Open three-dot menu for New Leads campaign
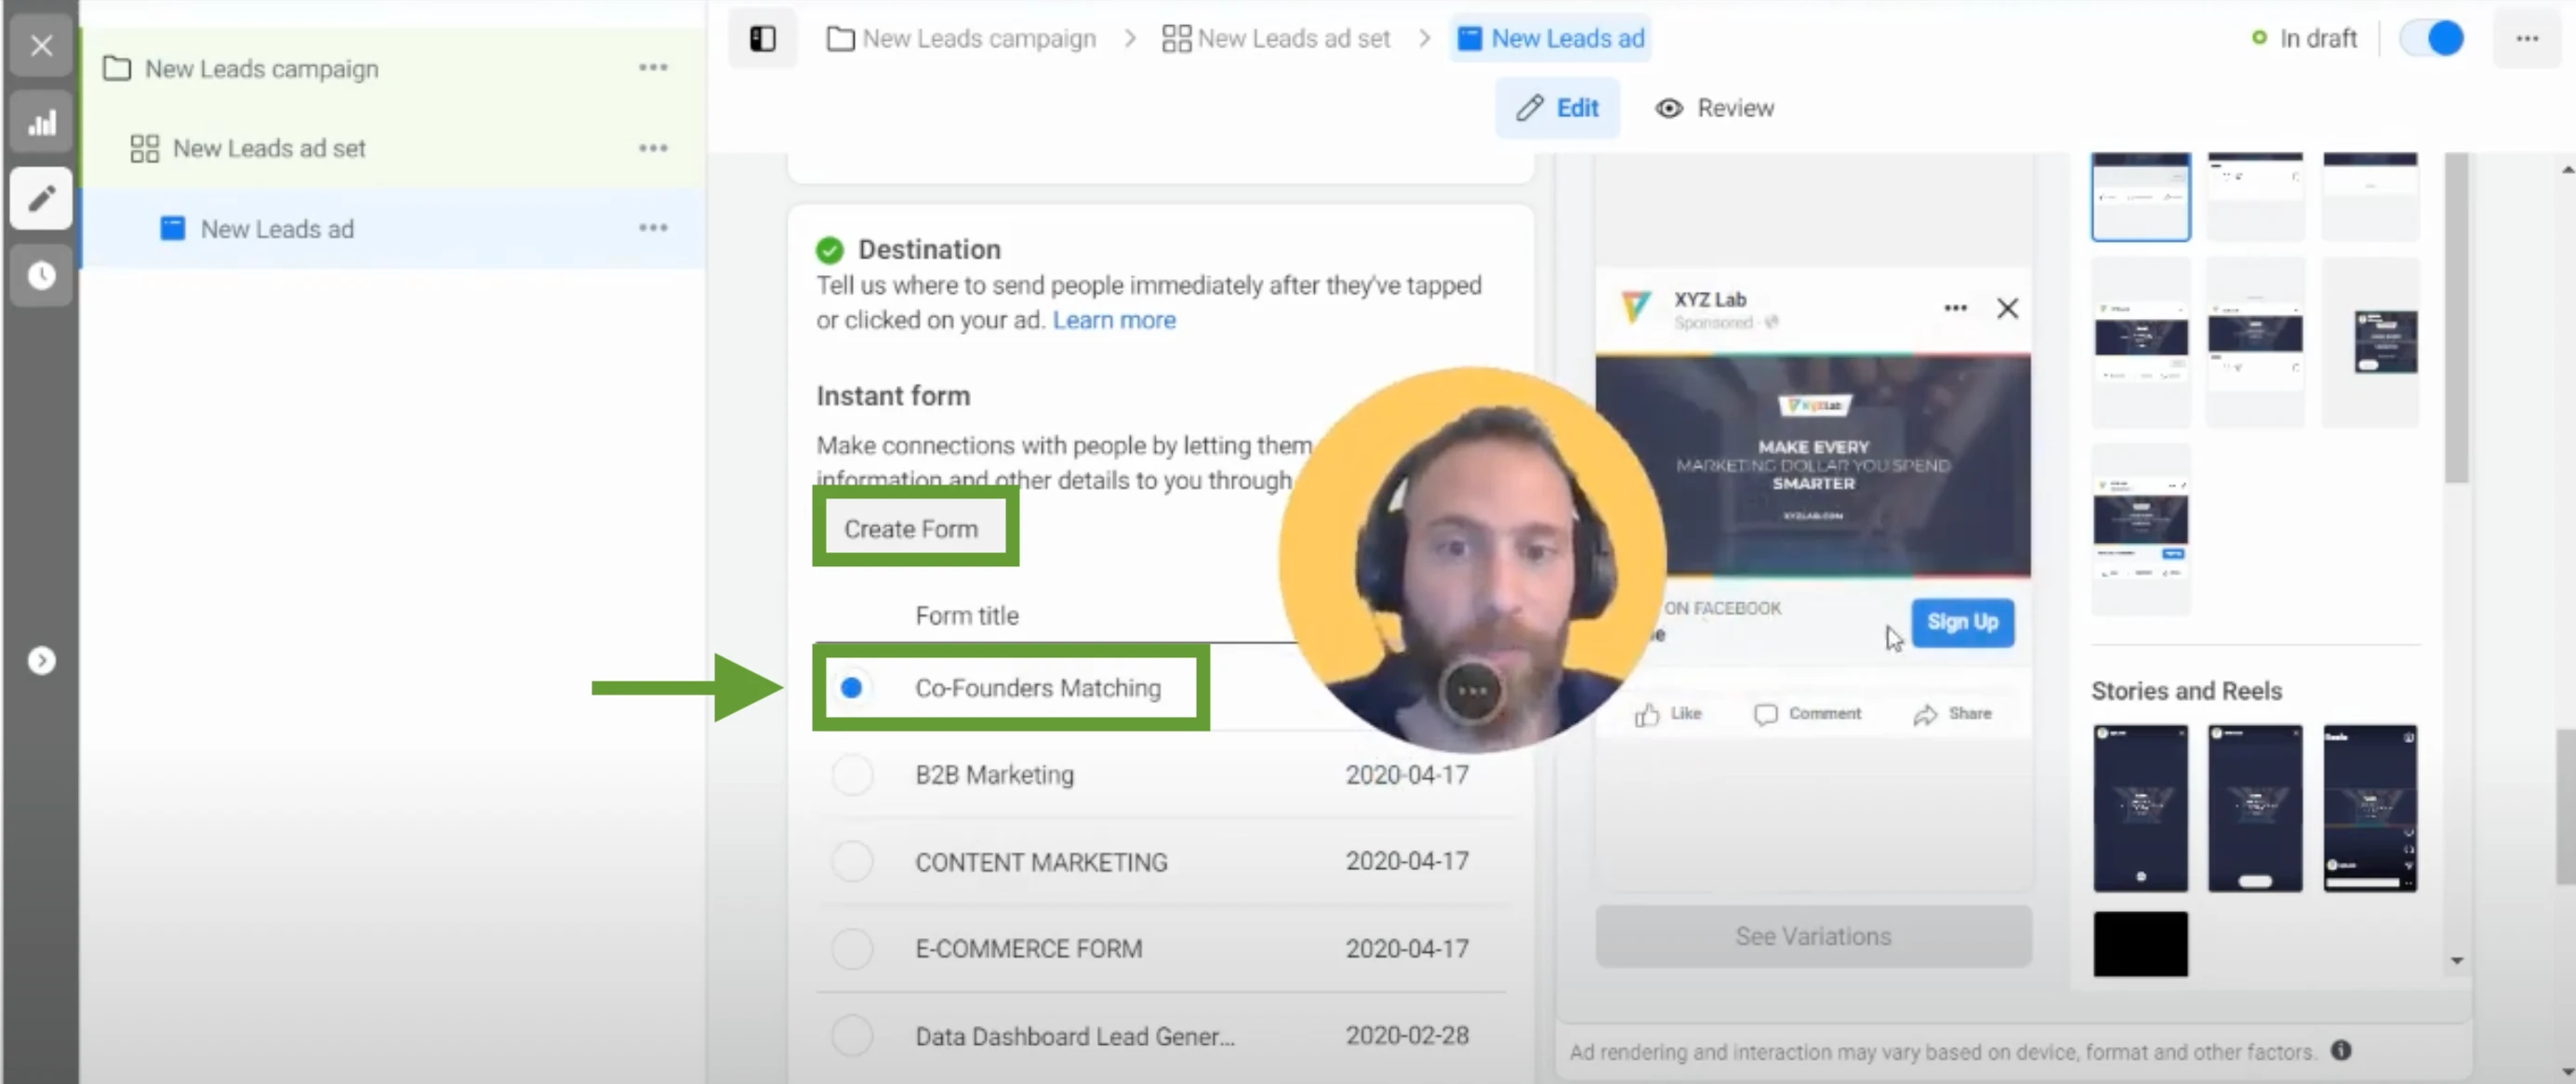The height and width of the screenshot is (1084, 2576). pos(653,67)
